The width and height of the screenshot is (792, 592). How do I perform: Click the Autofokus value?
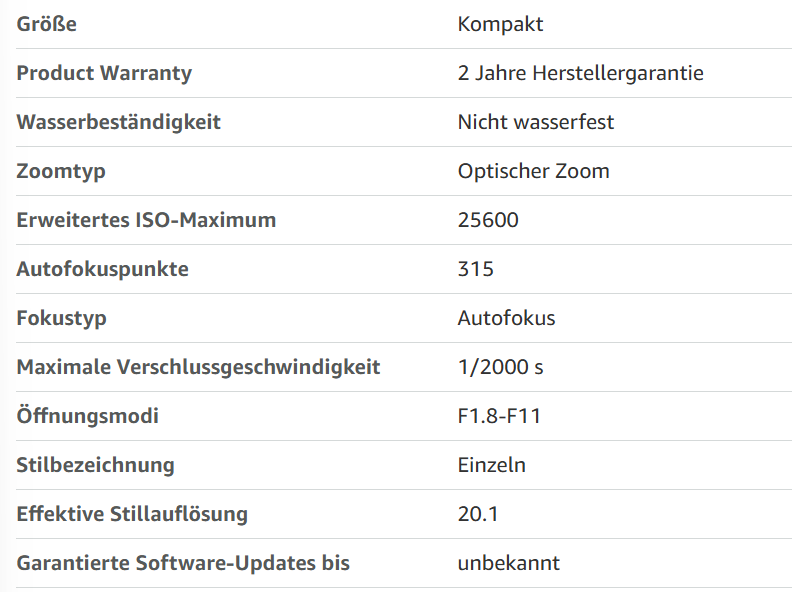pyautogui.click(x=506, y=318)
